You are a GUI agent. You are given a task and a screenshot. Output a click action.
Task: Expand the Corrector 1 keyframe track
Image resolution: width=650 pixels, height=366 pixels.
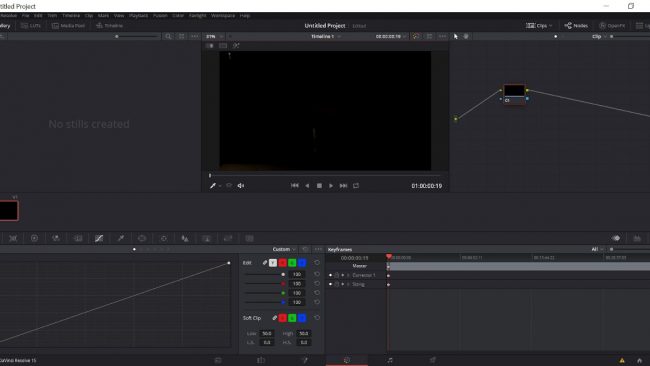[x=348, y=275]
